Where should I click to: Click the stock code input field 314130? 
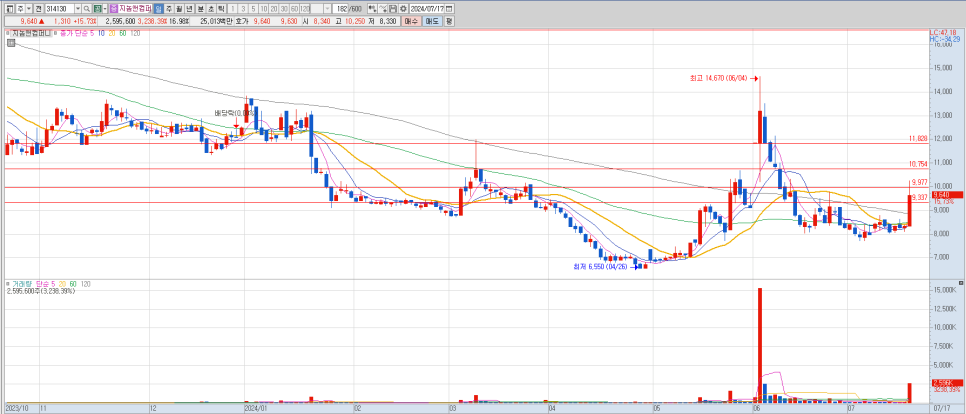coord(60,9)
